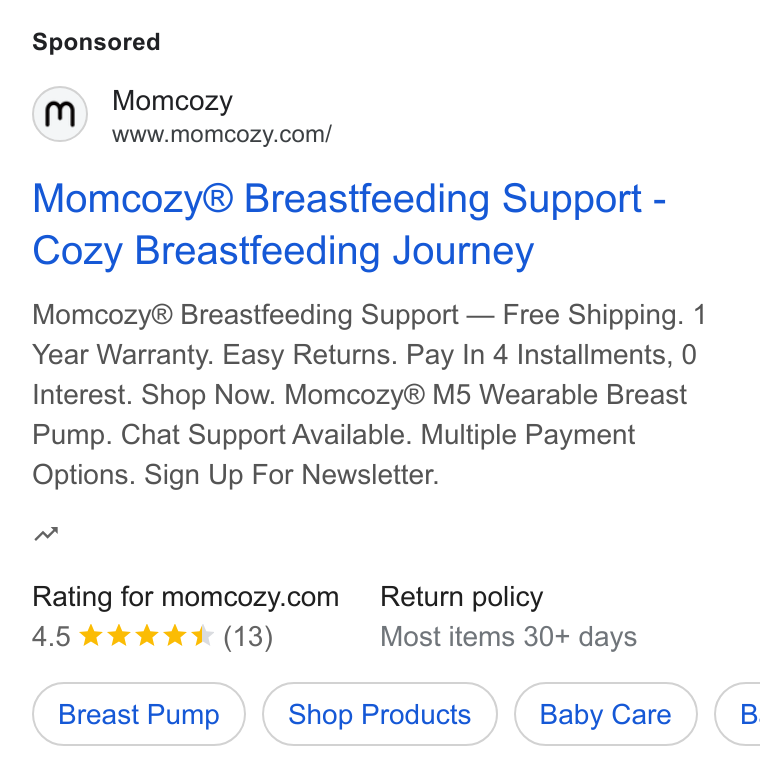The width and height of the screenshot is (760, 778).
Task: Open the Momcozy Breastfeeding Support headline link
Action: (349, 225)
